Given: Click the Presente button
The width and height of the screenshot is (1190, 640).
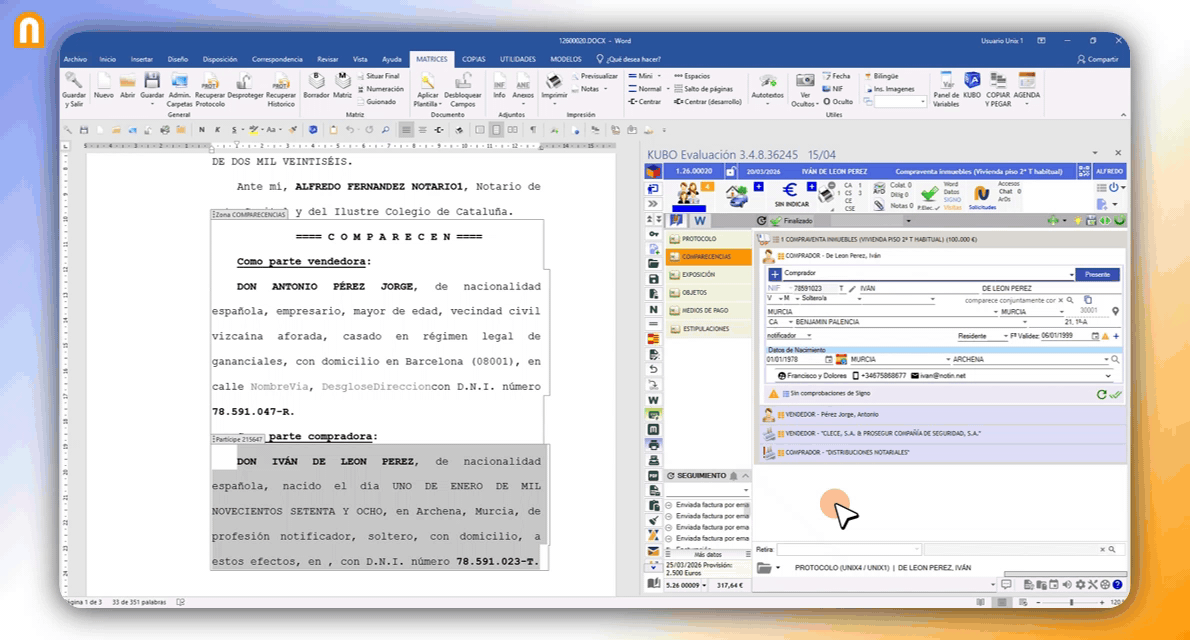Looking at the screenshot, I should 1097,274.
